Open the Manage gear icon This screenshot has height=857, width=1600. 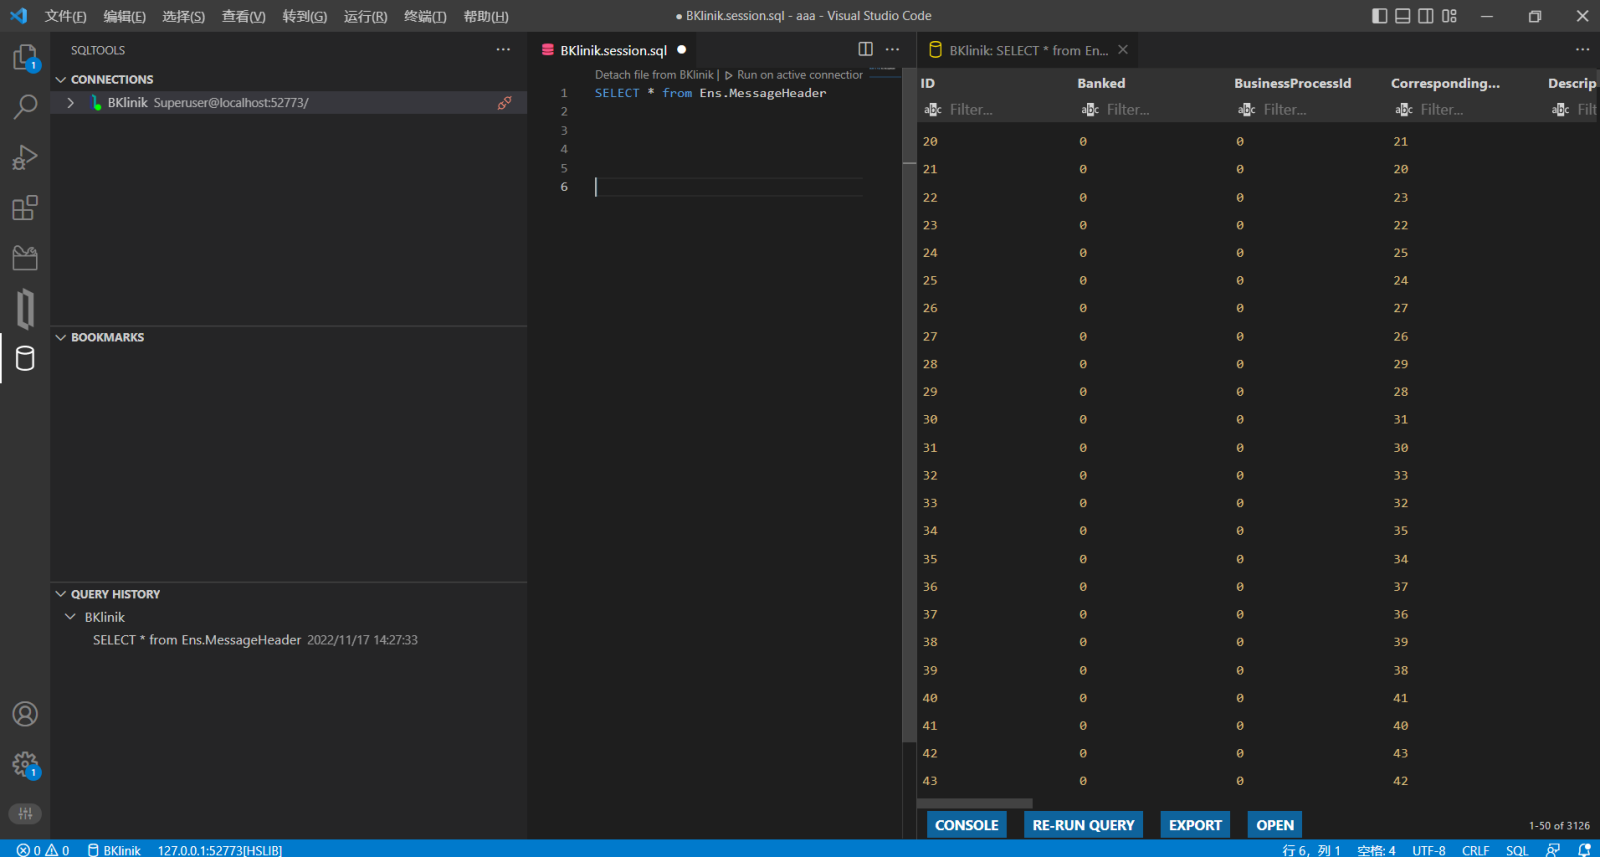25,765
